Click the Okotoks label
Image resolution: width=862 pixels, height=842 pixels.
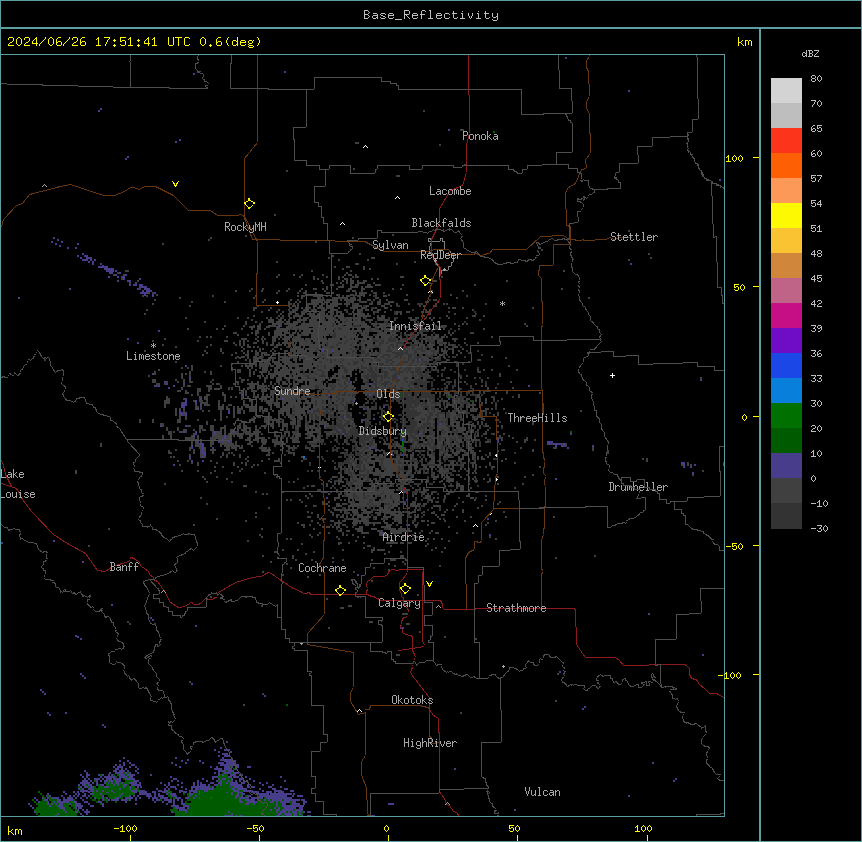click(412, 700)
